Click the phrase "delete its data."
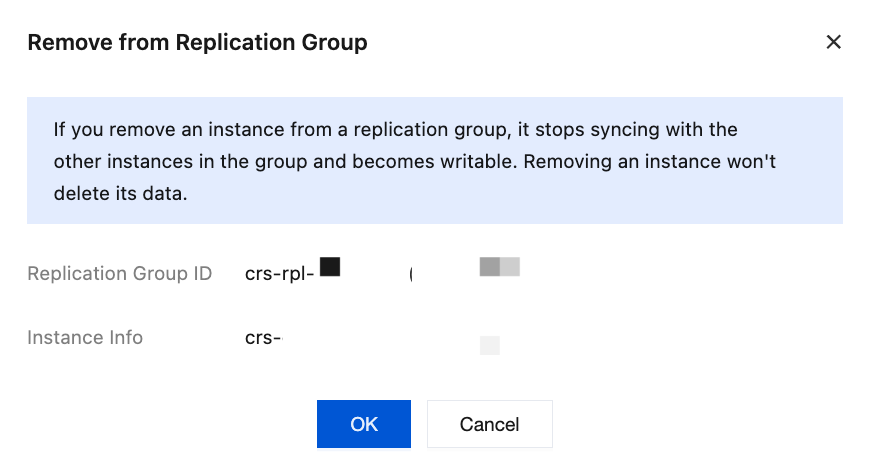 120,194
